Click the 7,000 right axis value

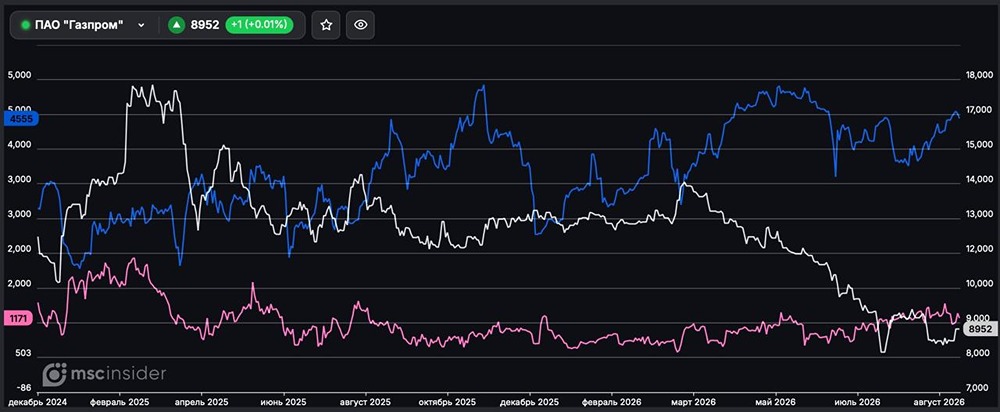[979, 387]
